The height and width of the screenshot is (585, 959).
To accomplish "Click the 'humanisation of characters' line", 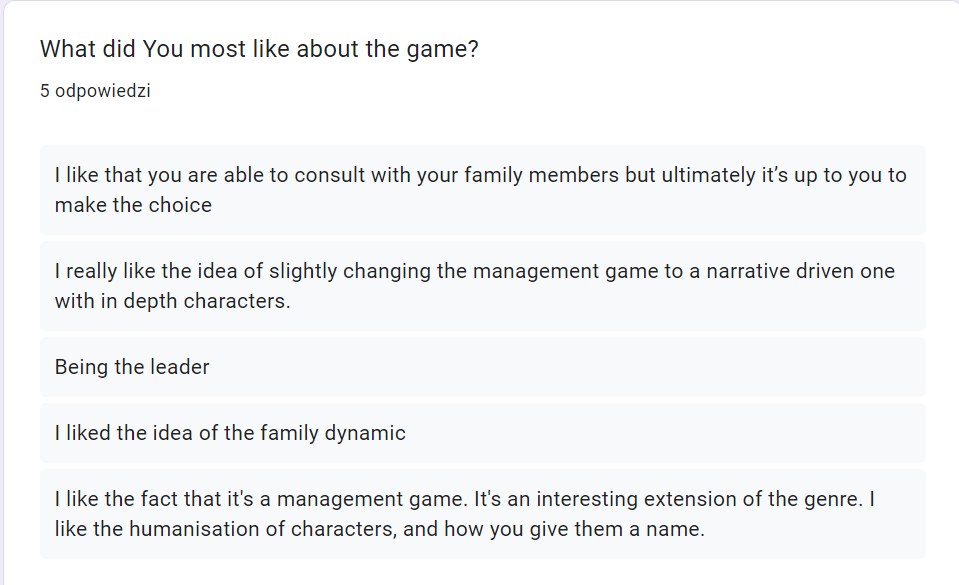I will pos(379,529).
